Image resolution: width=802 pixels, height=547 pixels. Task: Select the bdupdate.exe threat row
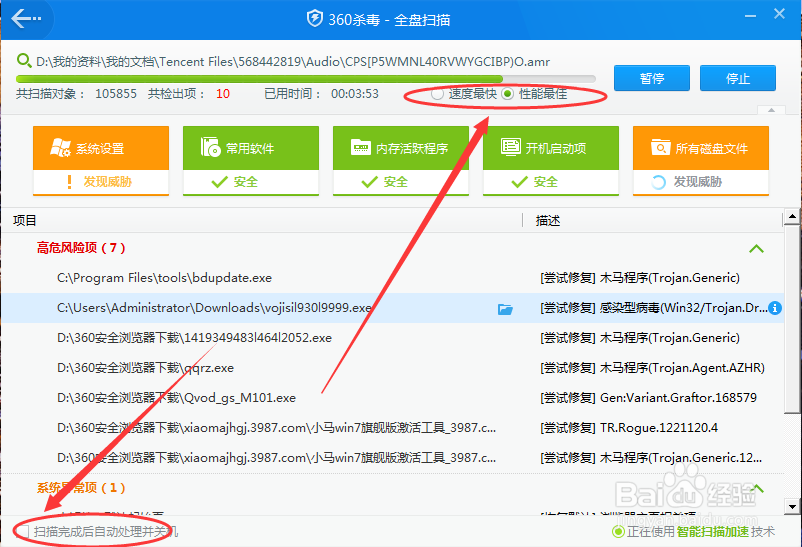392,278
